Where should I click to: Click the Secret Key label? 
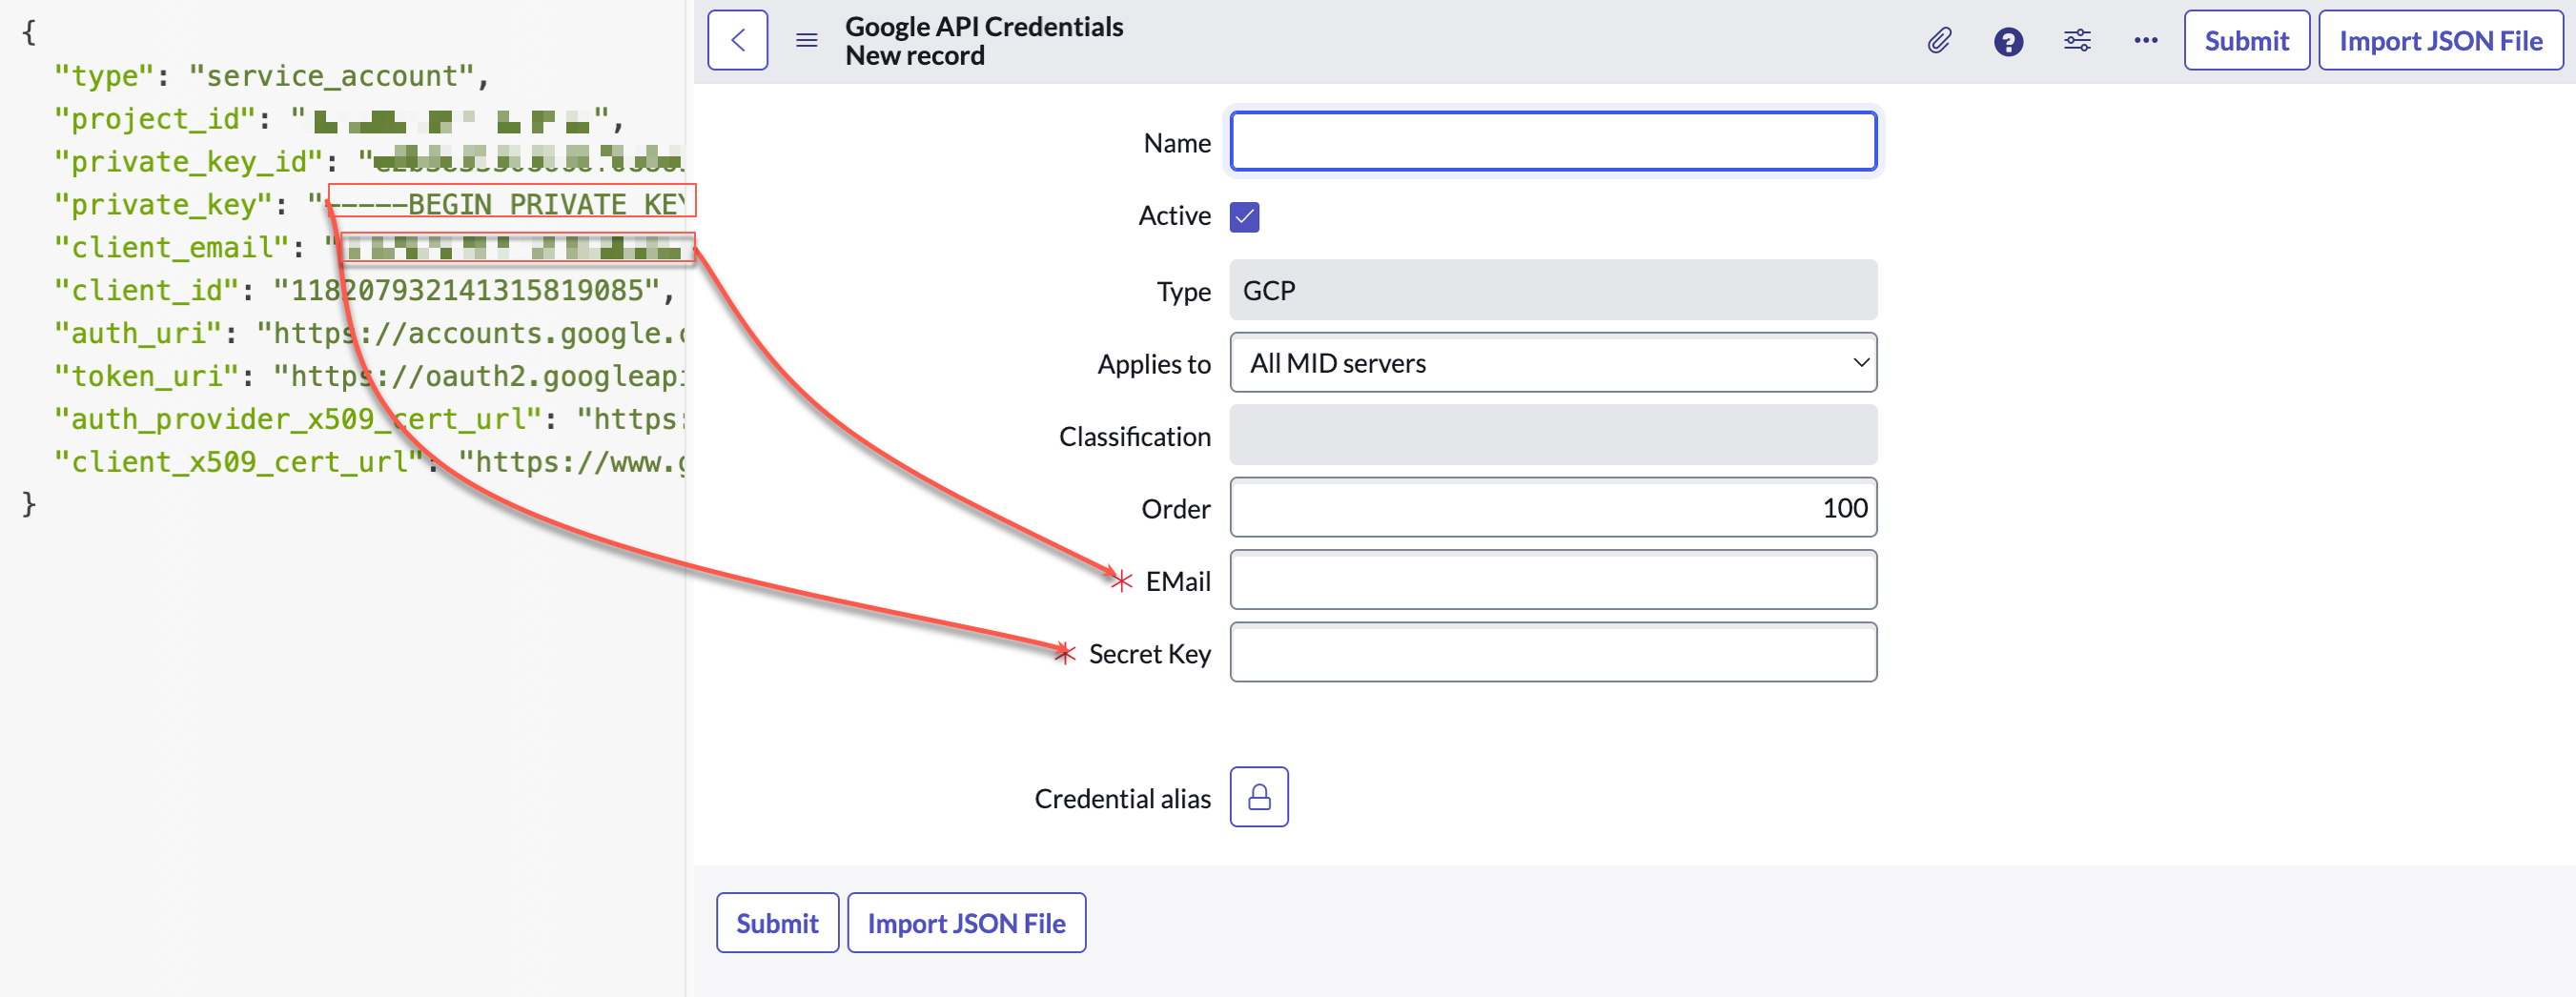1149,653
